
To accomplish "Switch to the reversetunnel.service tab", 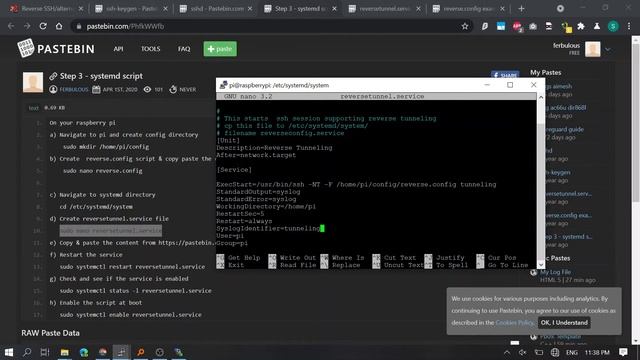I will coord(384,8).
